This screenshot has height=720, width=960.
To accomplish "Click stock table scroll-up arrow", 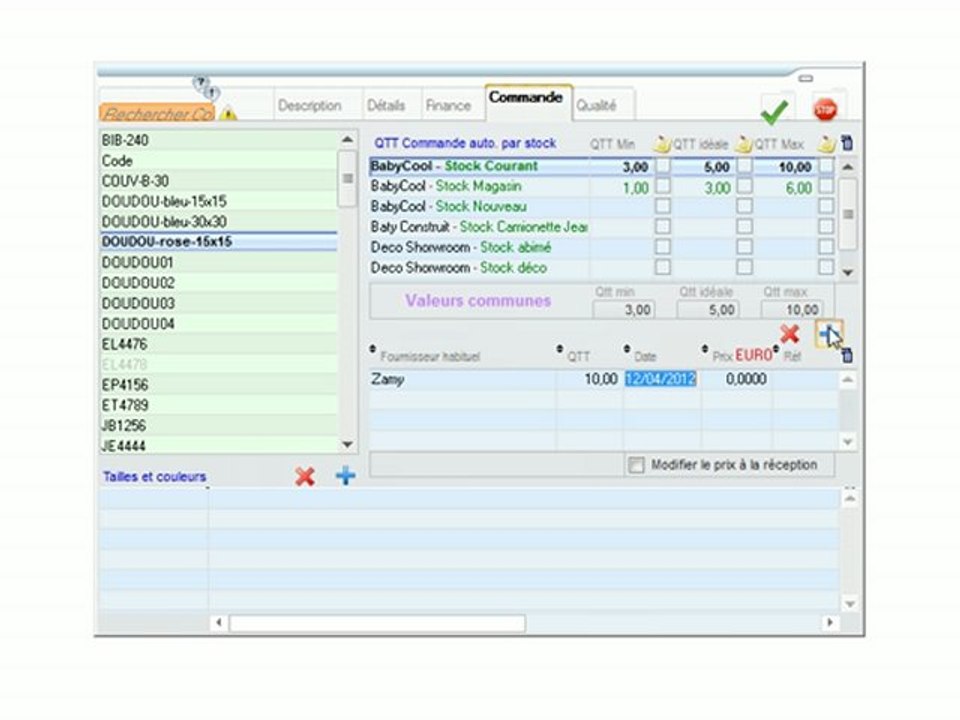I will 847,167.
